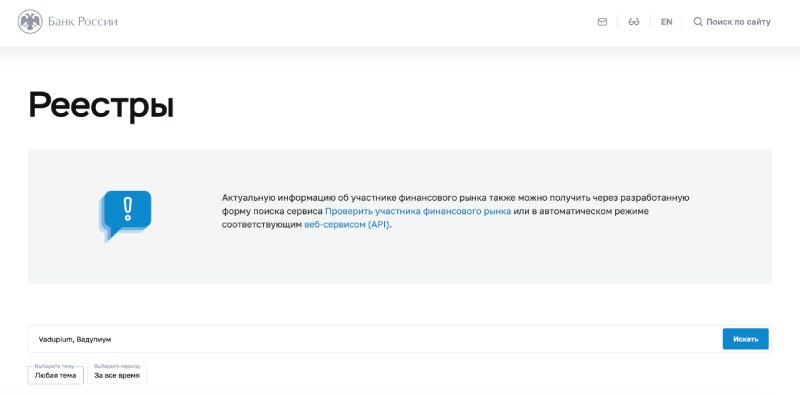This screenshot has height=396, width=800.
Task: Switch site language to EN
Action: pos(666,22)
